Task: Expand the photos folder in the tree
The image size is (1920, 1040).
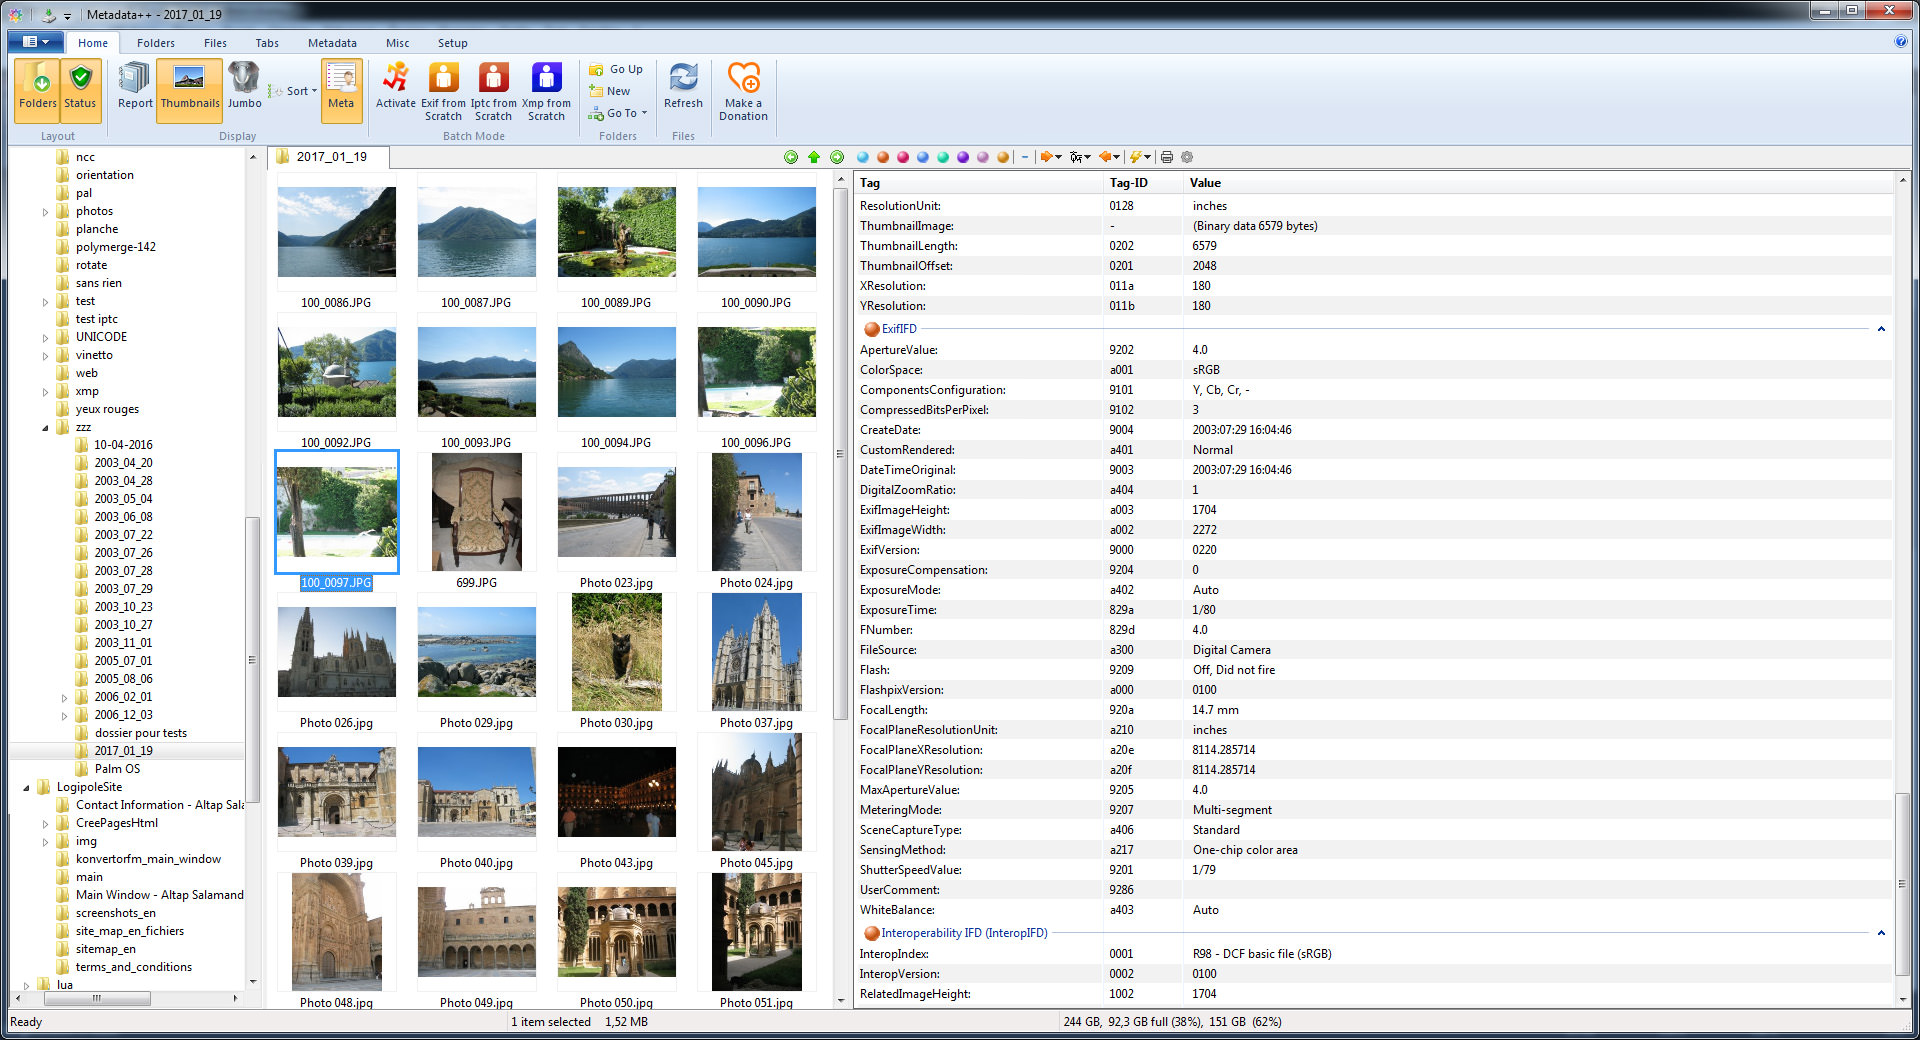Action: 46,211
